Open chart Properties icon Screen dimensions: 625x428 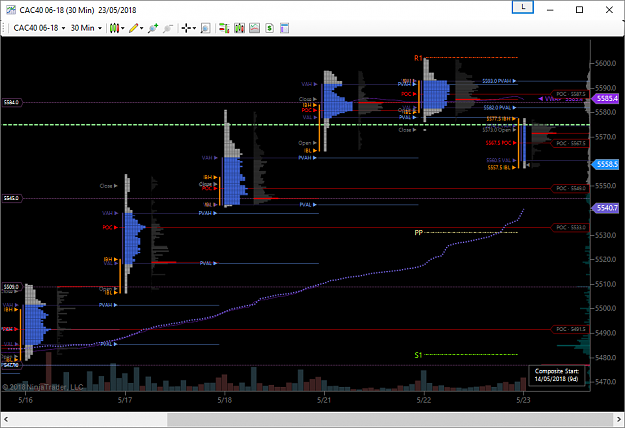[284, 28]
